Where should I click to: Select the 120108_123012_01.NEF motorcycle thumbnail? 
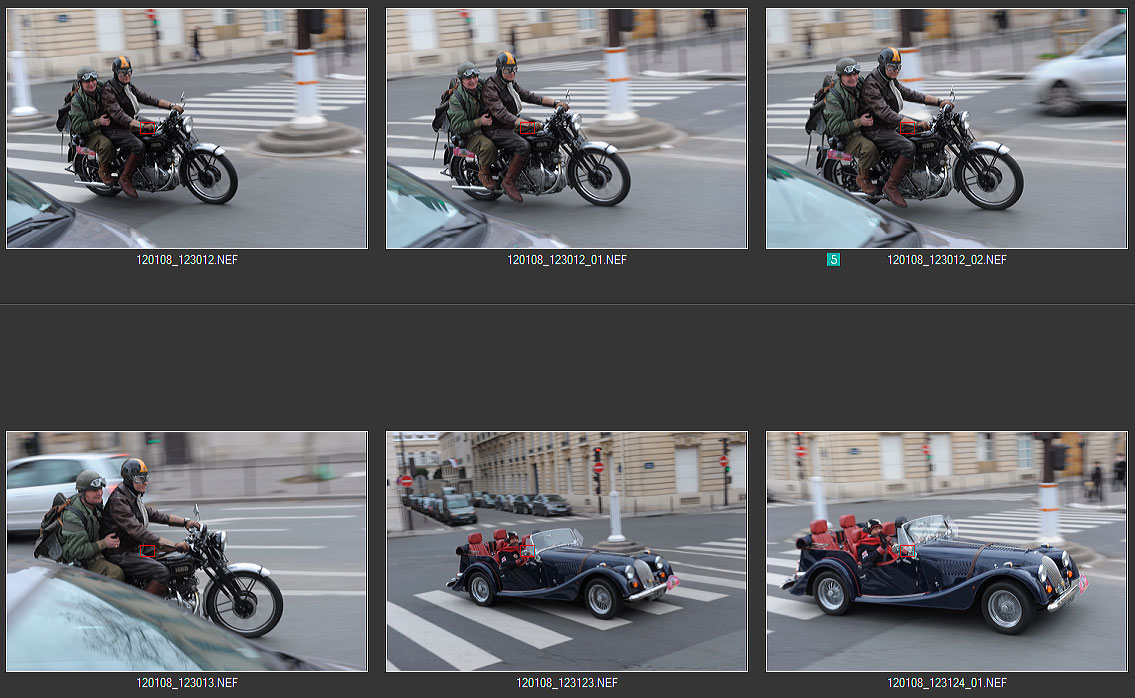tap(567, 128)
